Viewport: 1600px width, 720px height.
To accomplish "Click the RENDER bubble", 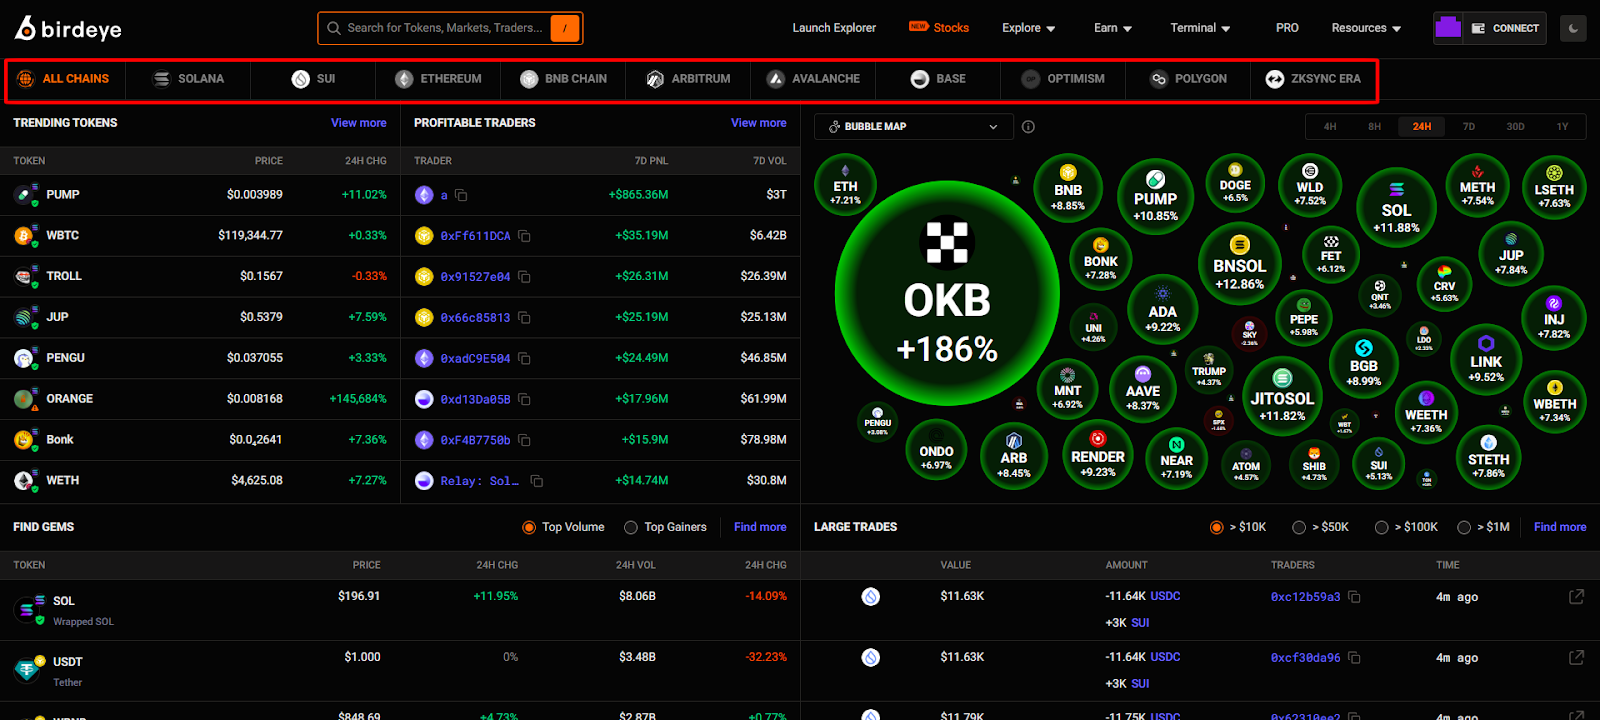I will coord(1097,455).
